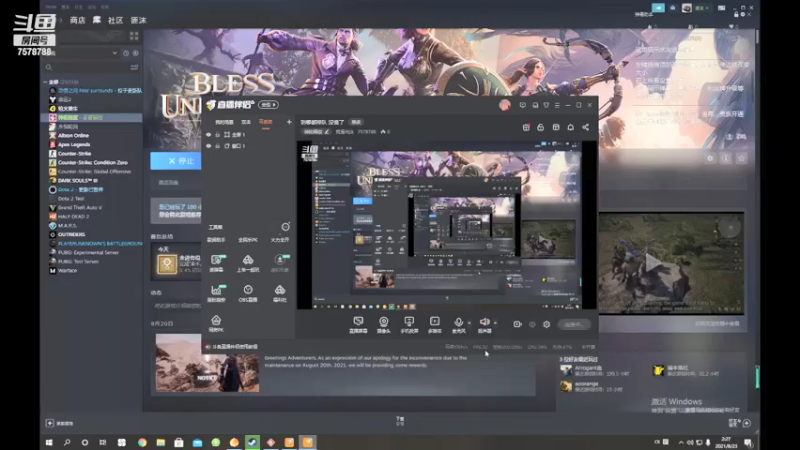Open toolbox settings circle icon

coord(285,227)
